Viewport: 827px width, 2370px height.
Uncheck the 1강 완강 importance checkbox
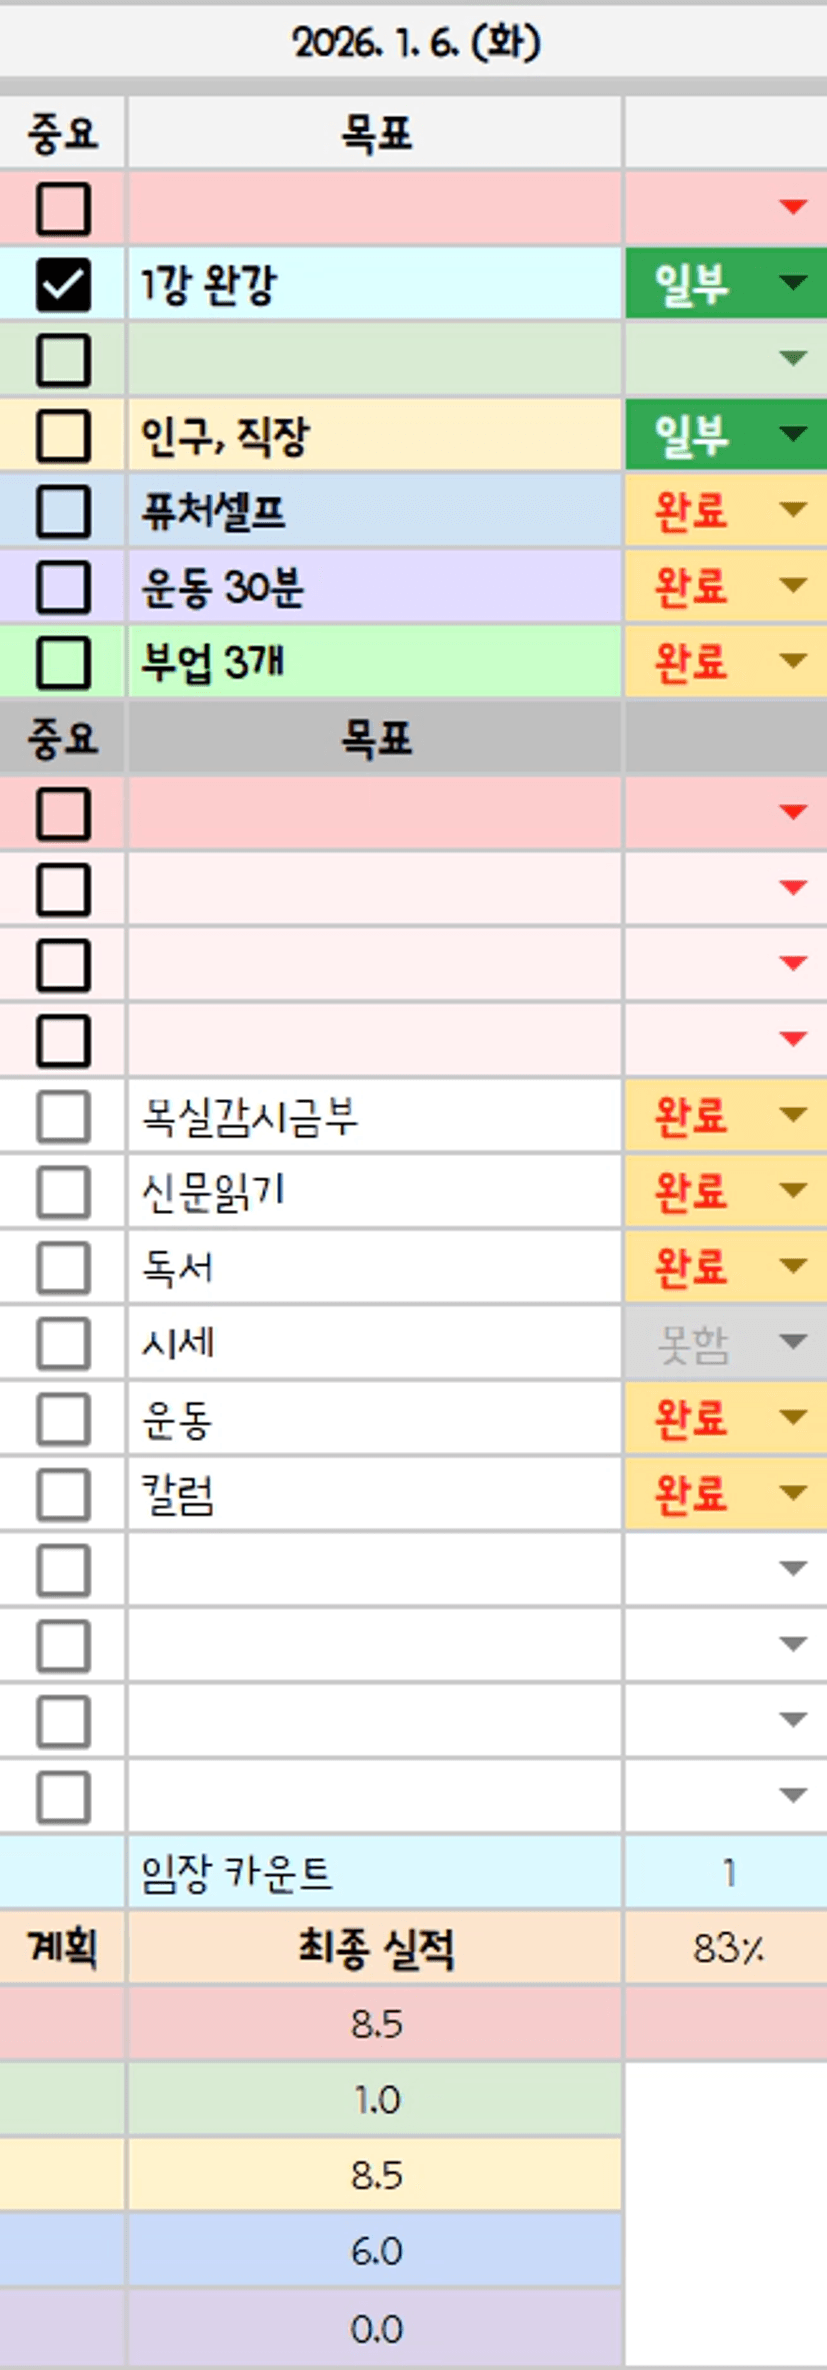63,284
